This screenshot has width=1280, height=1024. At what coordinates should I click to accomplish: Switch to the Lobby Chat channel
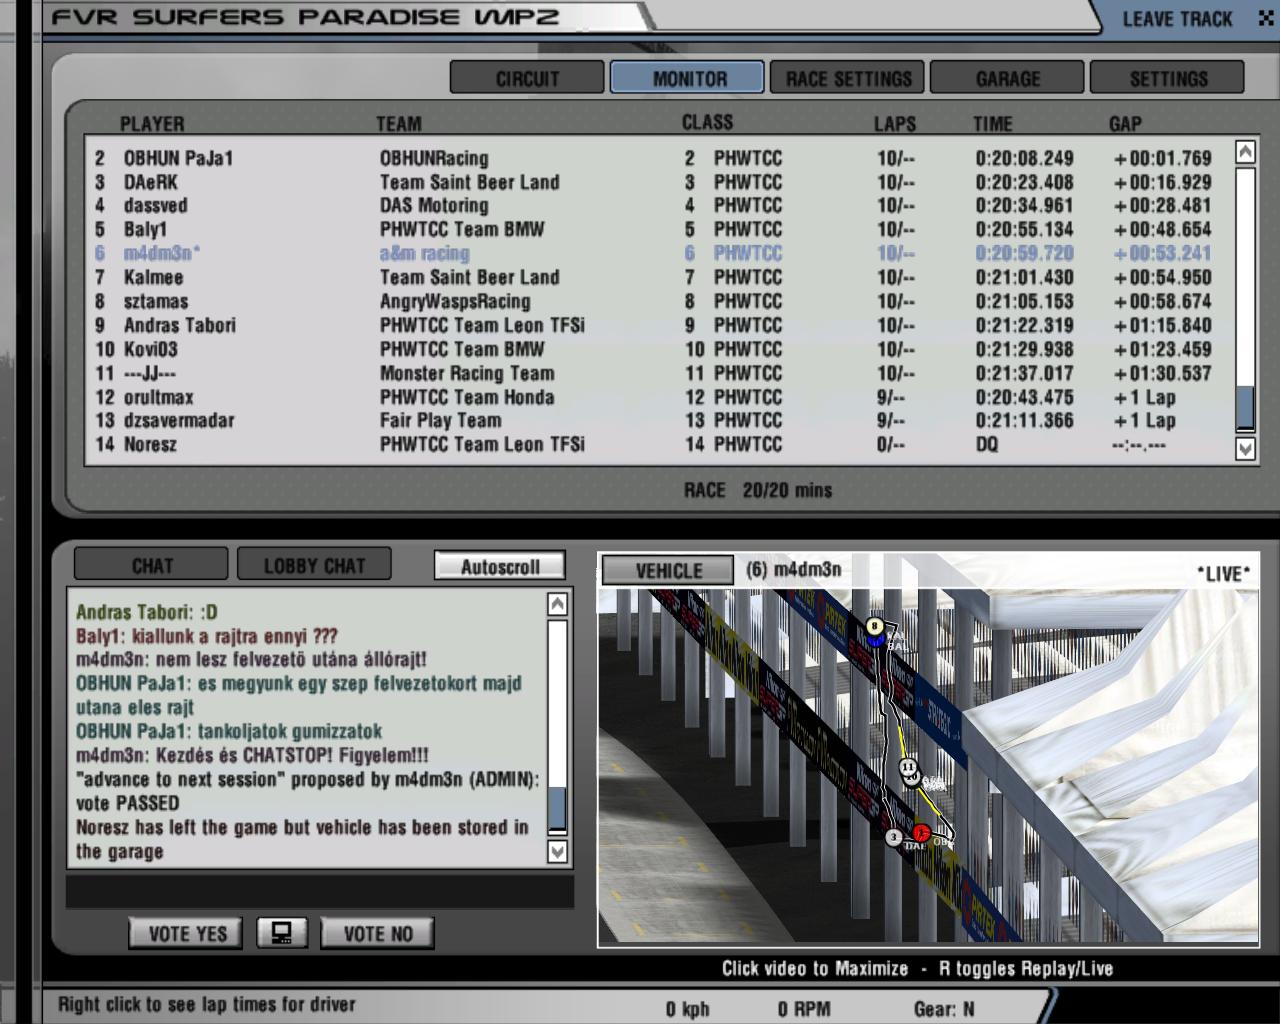[x=314, y=566]
